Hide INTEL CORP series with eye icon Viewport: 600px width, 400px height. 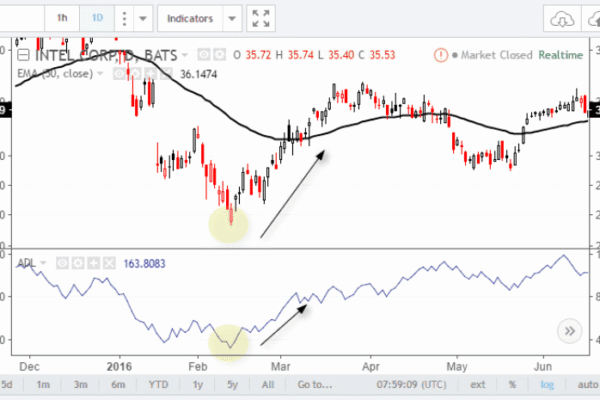click(204, 55)
